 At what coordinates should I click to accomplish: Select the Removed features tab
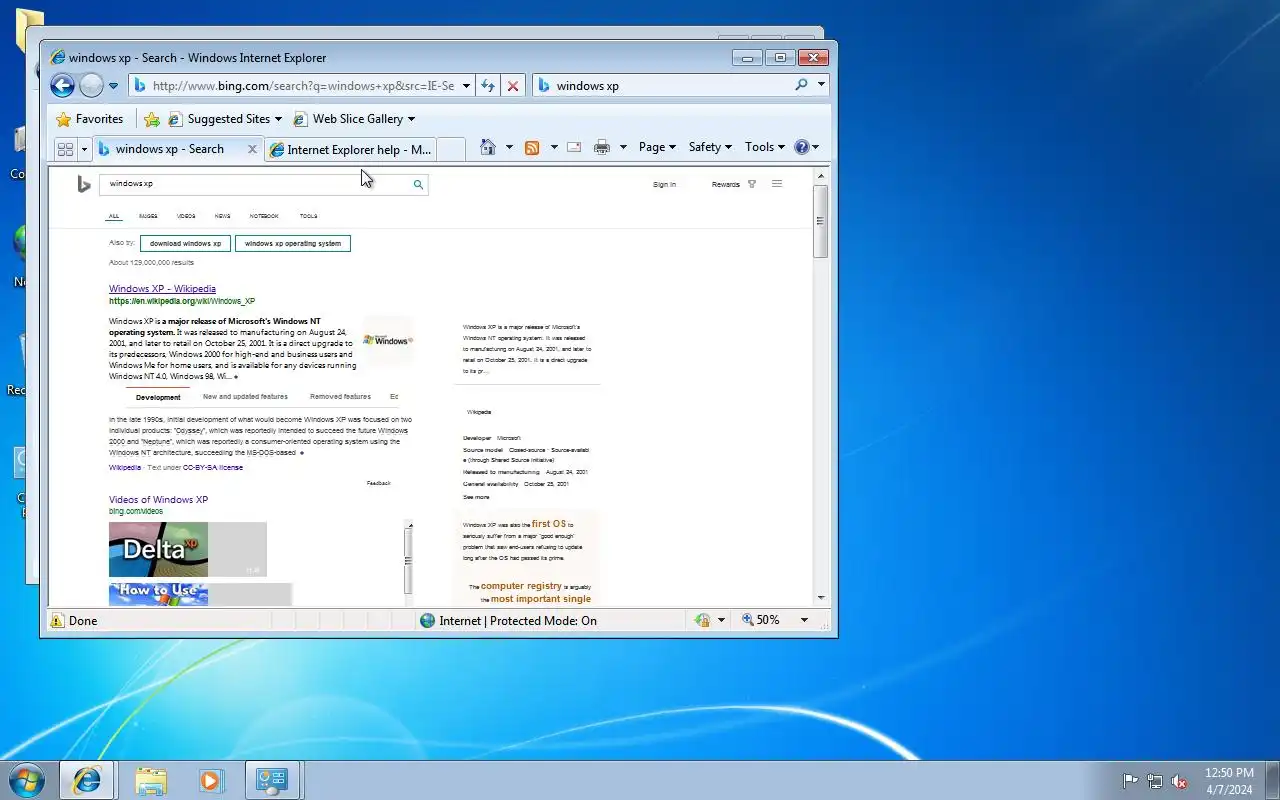[x=340, y=397]
